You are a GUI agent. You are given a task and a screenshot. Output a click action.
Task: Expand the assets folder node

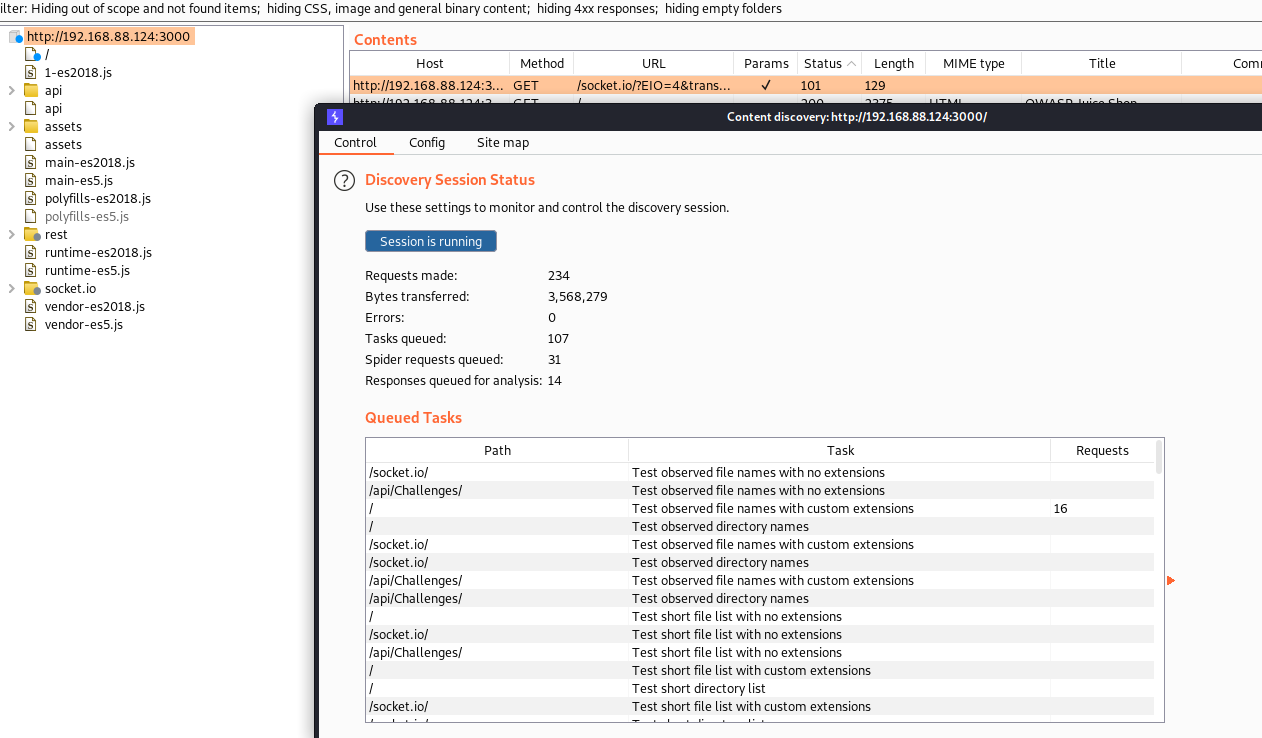coord(11,127)
